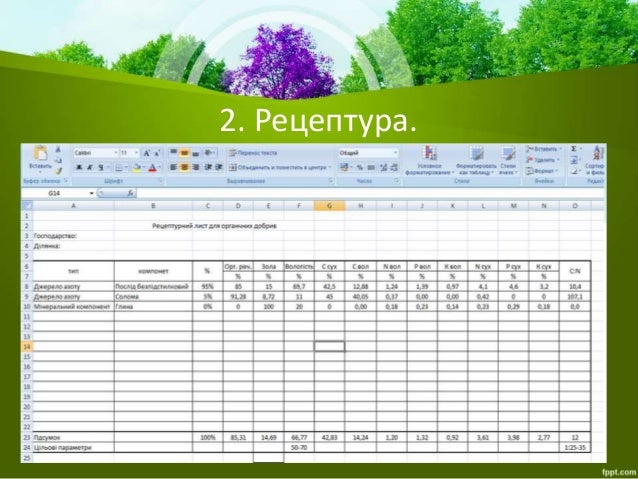Viewport: 638px width, 479px height.
Task: Click cell containing 'Послід безпідстилковий'
Action: [x=153, y=287]
